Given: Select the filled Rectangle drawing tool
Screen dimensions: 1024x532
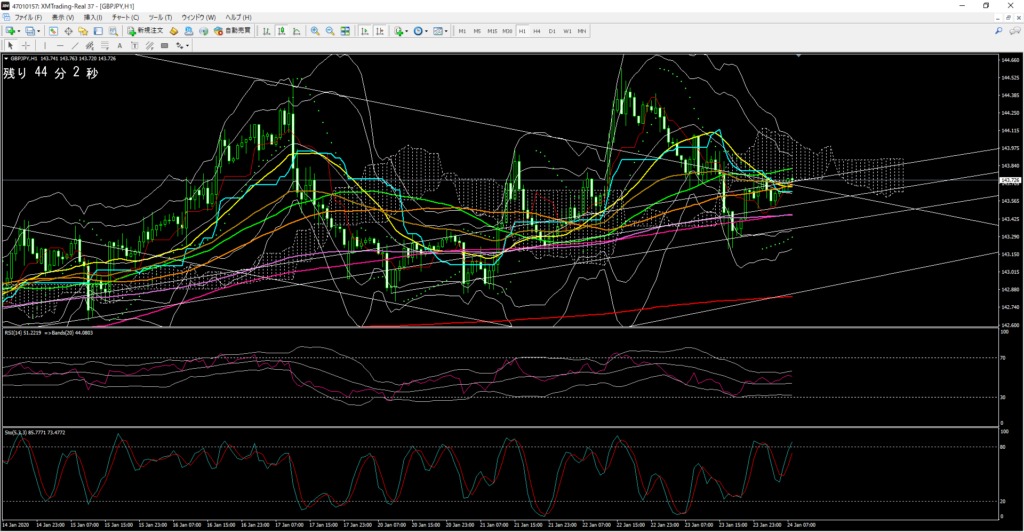Looking at the screenshot, I should pyautogui.click(x=165, y=46).
